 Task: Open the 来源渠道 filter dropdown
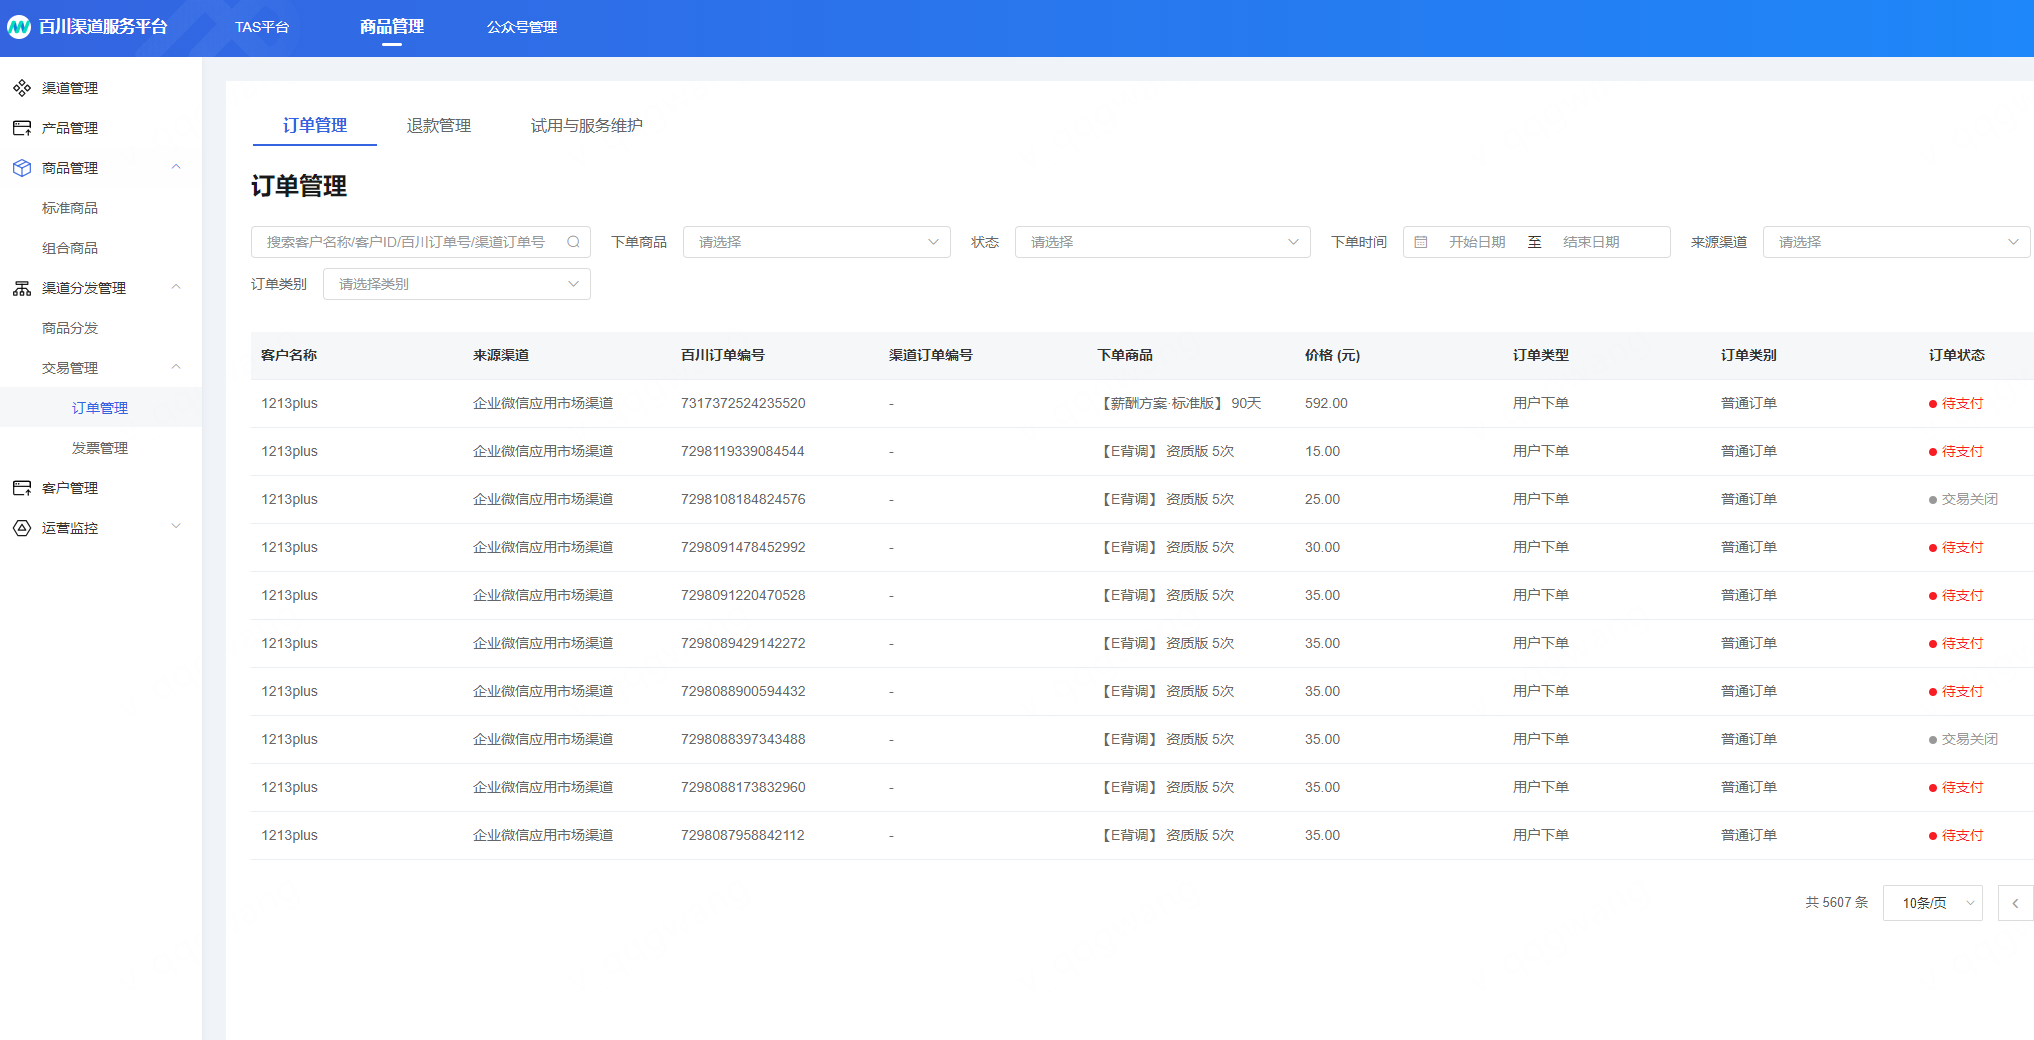[x=1896, y=242]
